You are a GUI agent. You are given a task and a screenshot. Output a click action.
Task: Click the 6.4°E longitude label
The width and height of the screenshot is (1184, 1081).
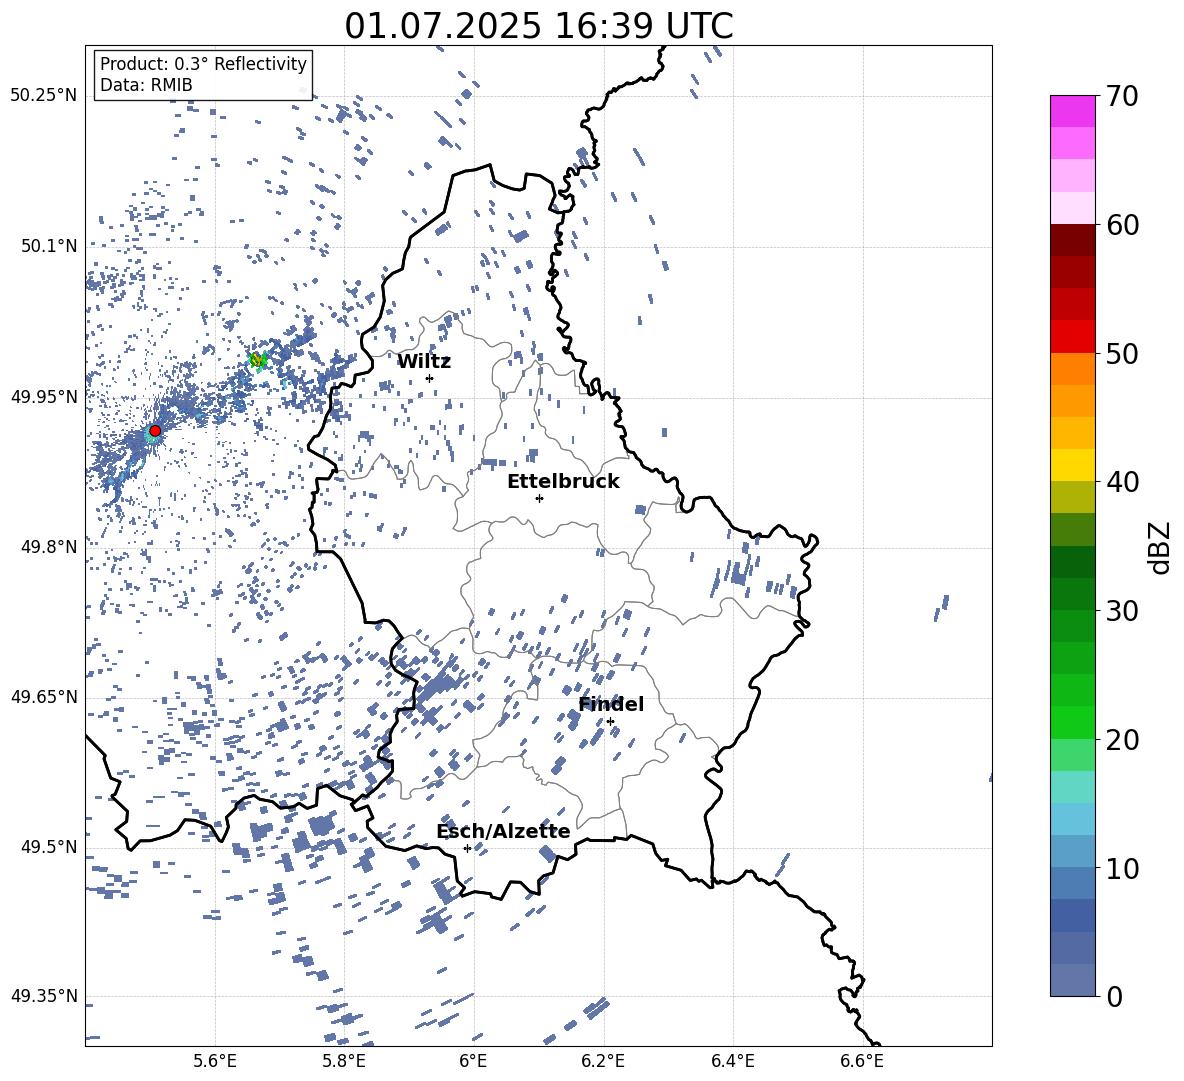(x=732, y=1061)
